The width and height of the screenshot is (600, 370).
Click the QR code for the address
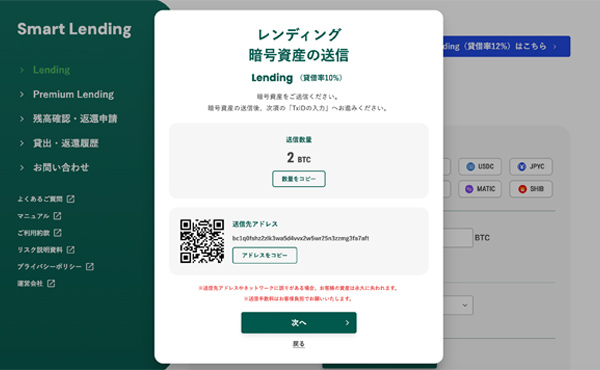[x=202, y=241]
